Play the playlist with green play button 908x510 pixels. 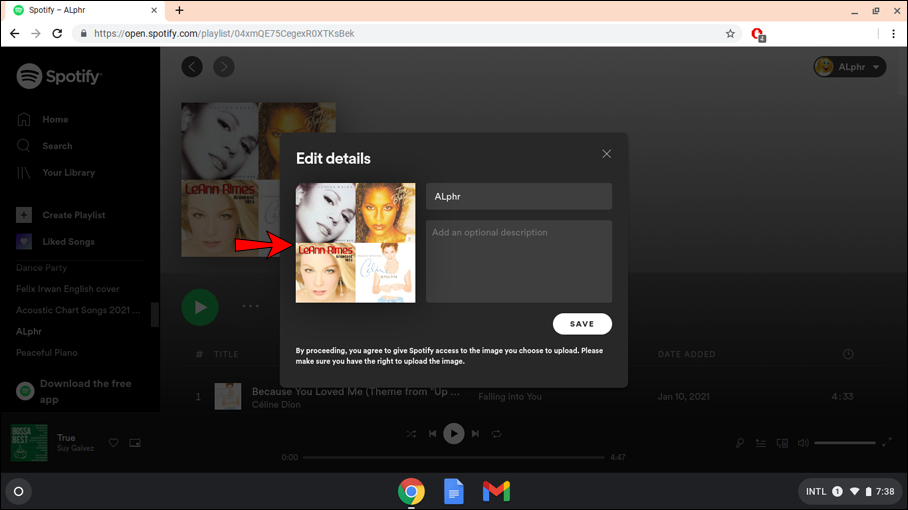pos(200,307)
